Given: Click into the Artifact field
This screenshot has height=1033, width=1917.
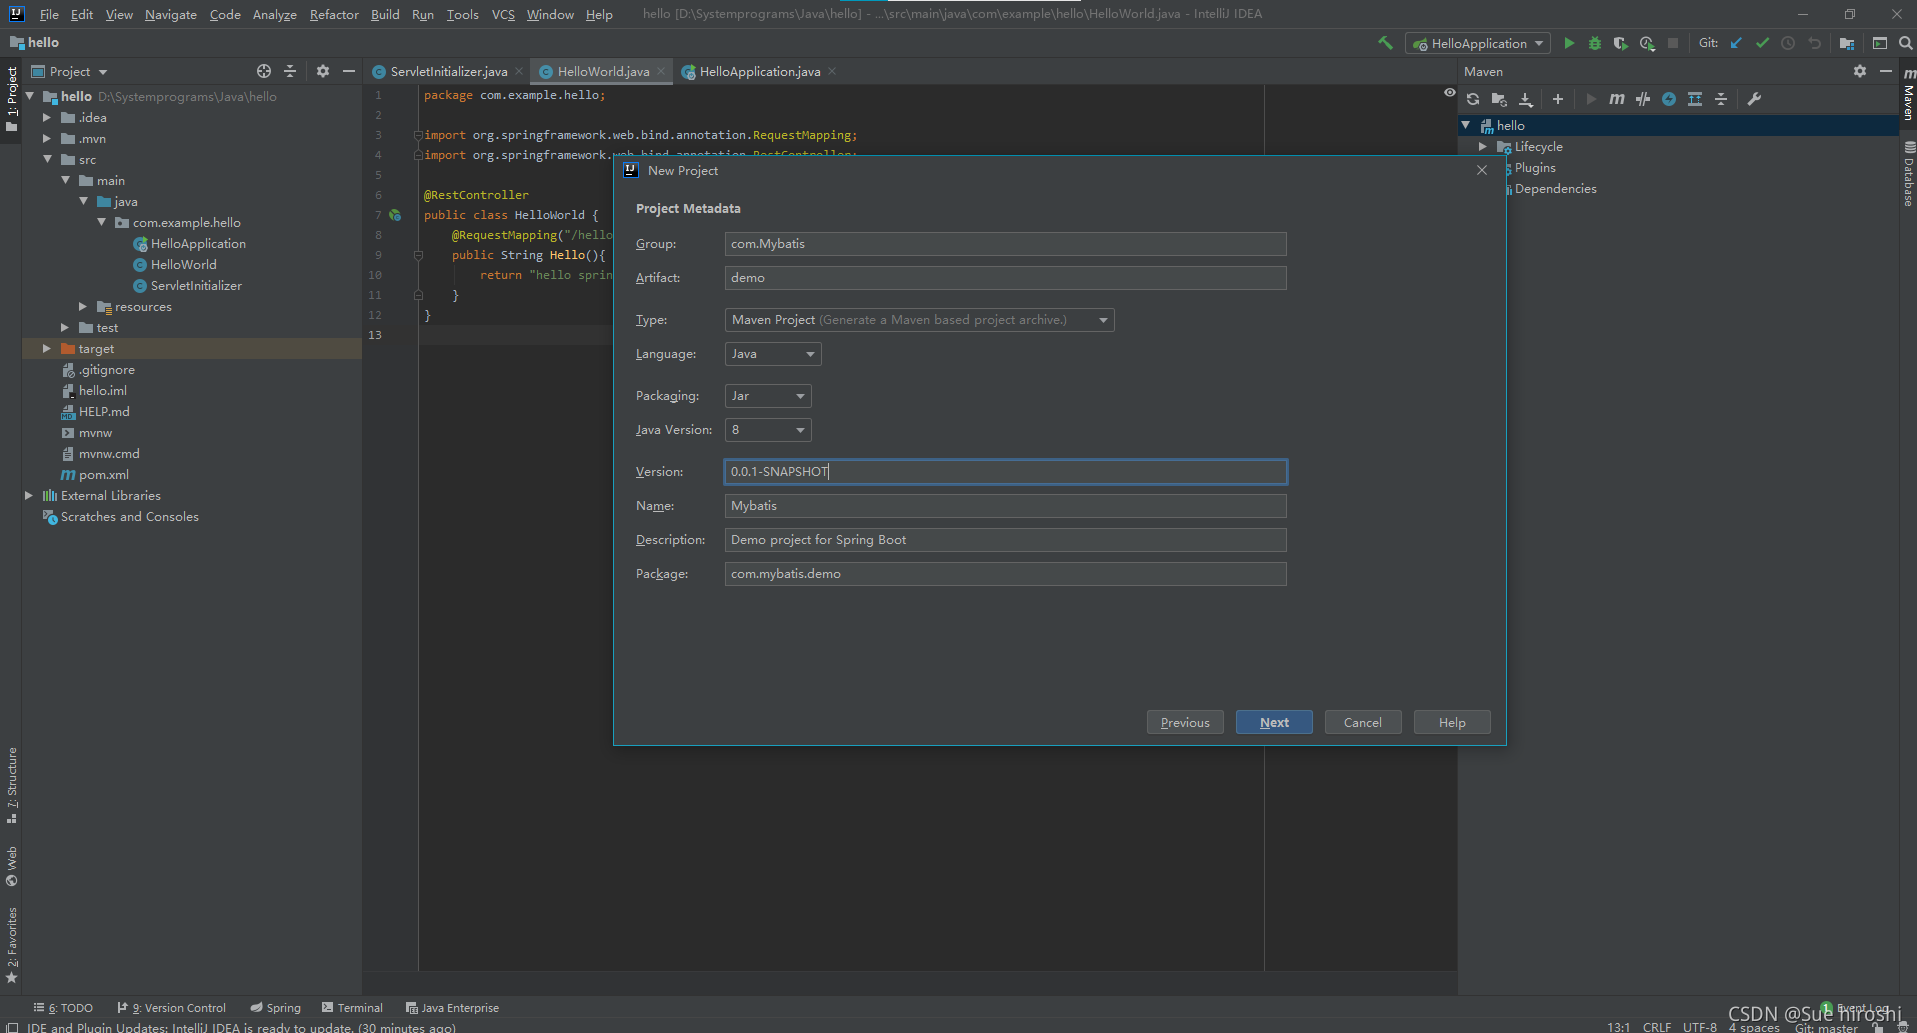Looking at the screenshot, I should [1005, 278].
